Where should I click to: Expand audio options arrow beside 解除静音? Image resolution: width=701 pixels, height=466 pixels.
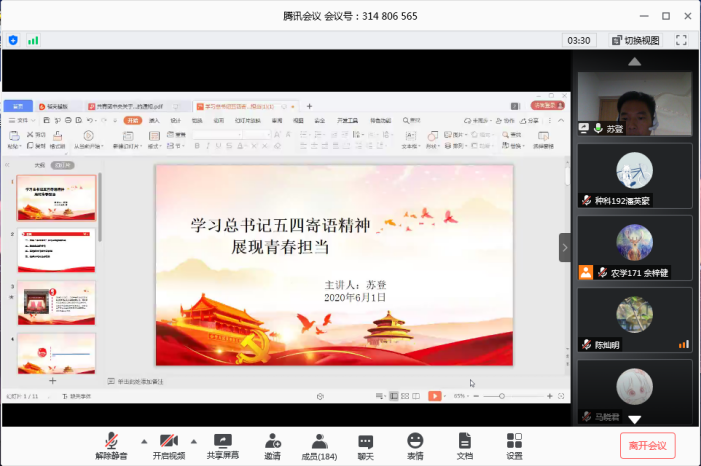coord(142,441)
